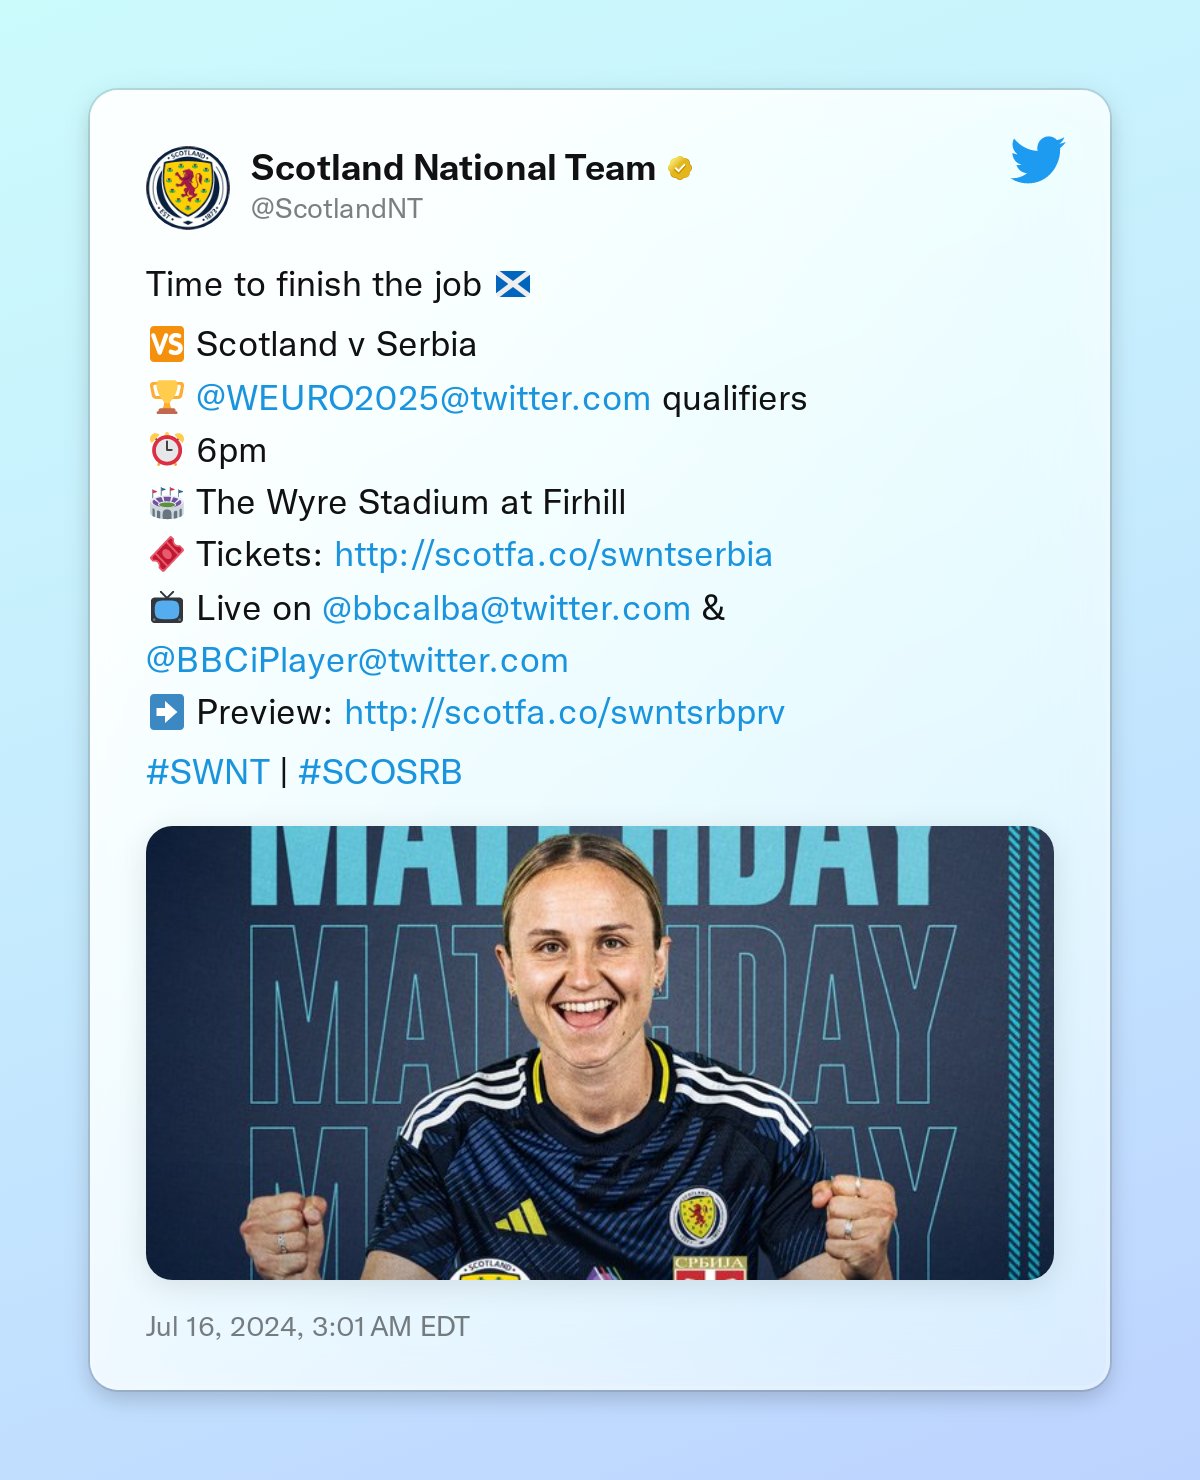1200x1480 pixels.
Task: Click the #SWNT hashtag
Action: pos(208,772)
